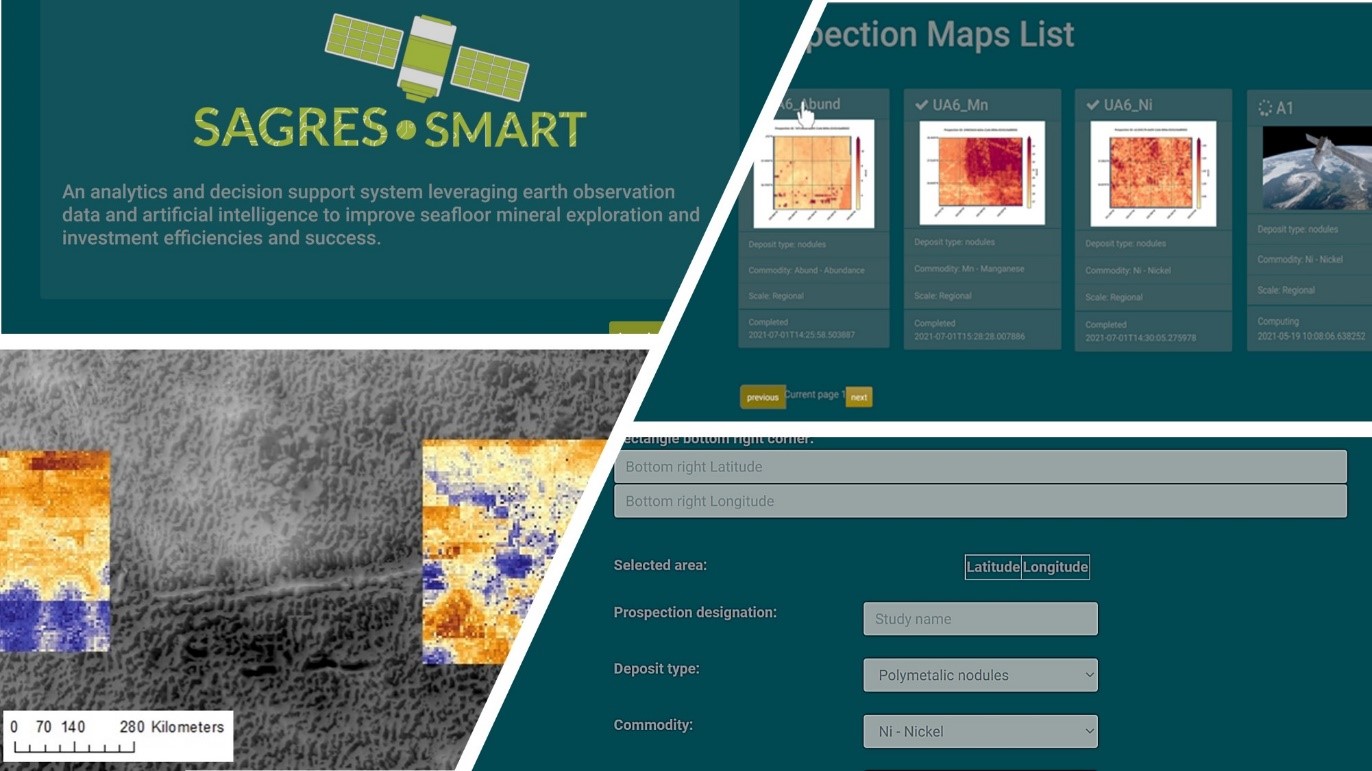Click the Study name input field
Image resolution: width=1372 pixels, height=771 pixels.
(x=980, y=619)
